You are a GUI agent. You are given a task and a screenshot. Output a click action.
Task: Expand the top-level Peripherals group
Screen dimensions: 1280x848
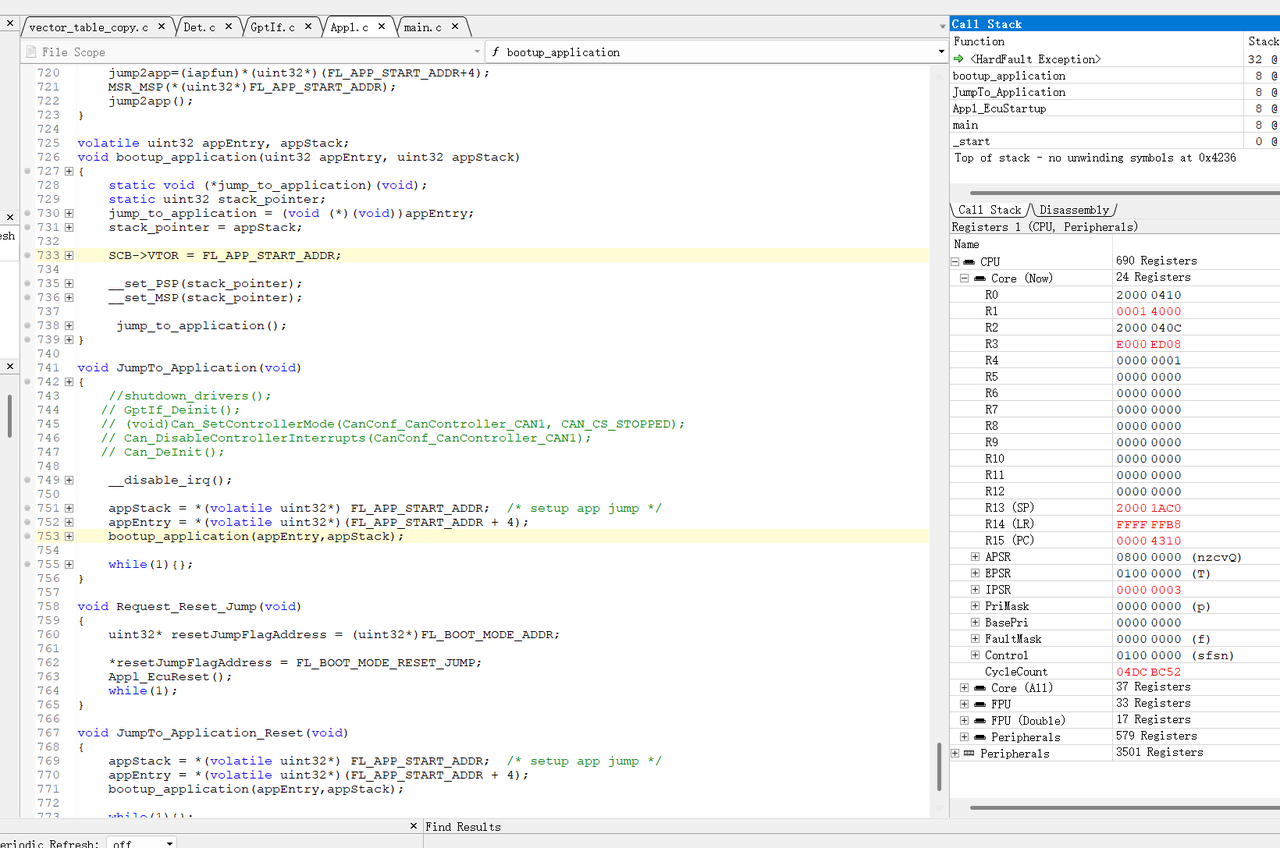(956, 753)
